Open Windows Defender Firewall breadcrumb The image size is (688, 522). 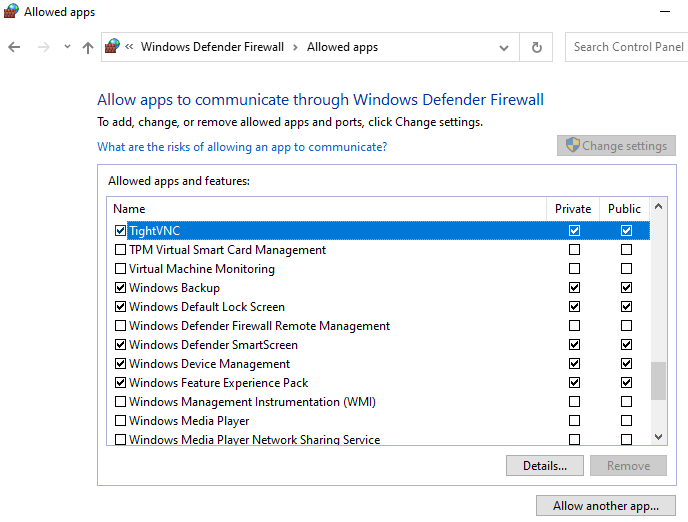tap(212, 47)
